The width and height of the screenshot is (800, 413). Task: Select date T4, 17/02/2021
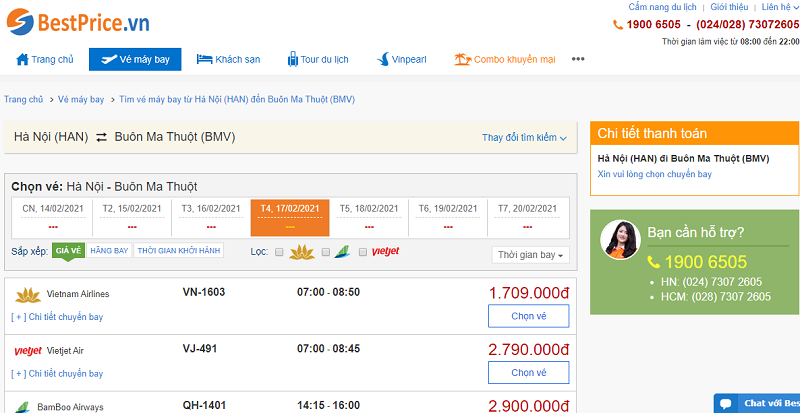pyautogui.click(x=290, y=217)
